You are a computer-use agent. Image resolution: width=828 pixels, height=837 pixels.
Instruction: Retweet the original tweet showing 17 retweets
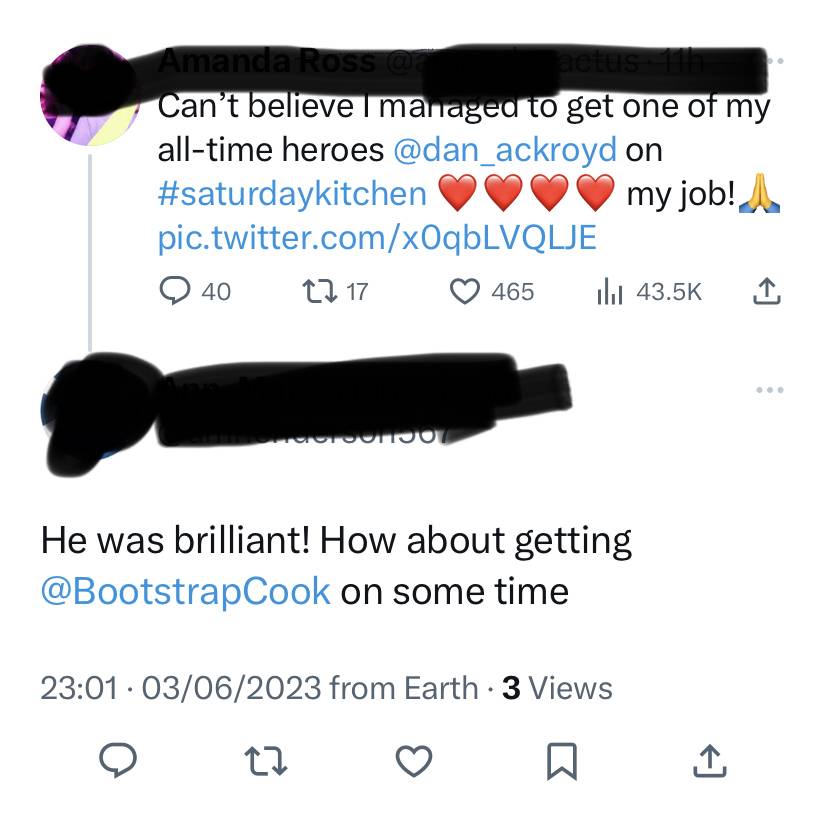coord(335,291)
